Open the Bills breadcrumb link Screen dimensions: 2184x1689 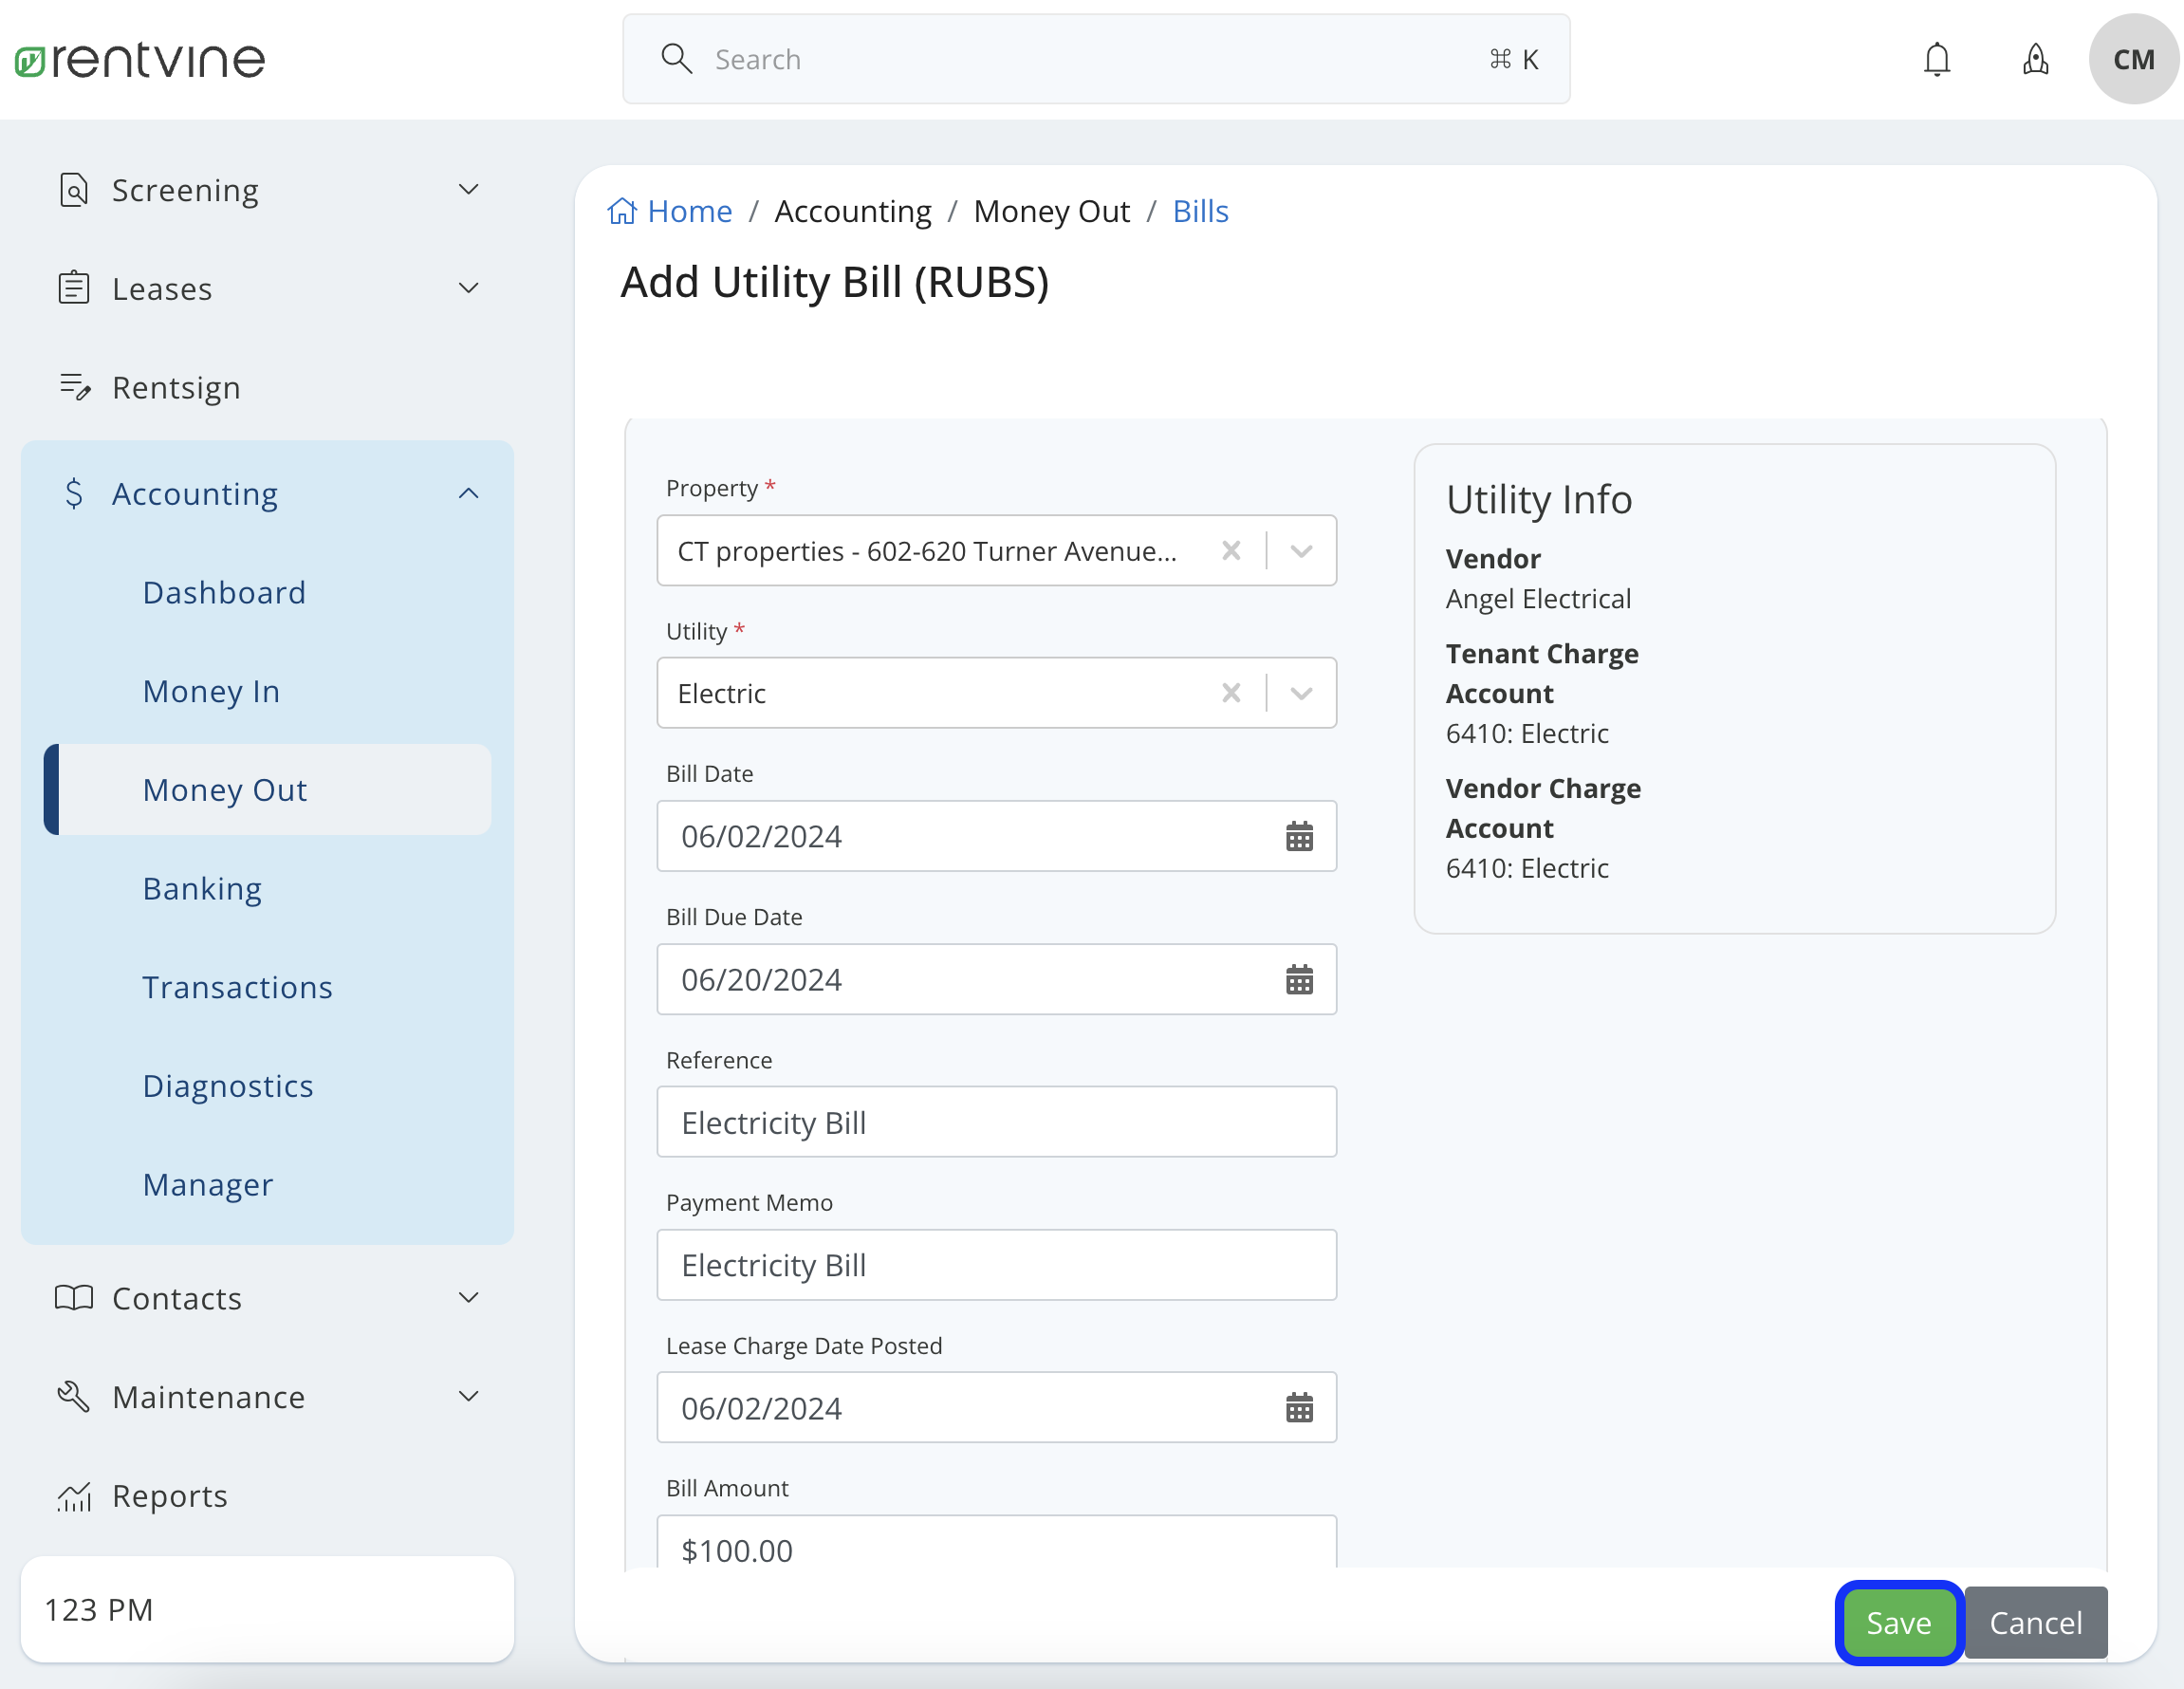tap(1200, 210)
